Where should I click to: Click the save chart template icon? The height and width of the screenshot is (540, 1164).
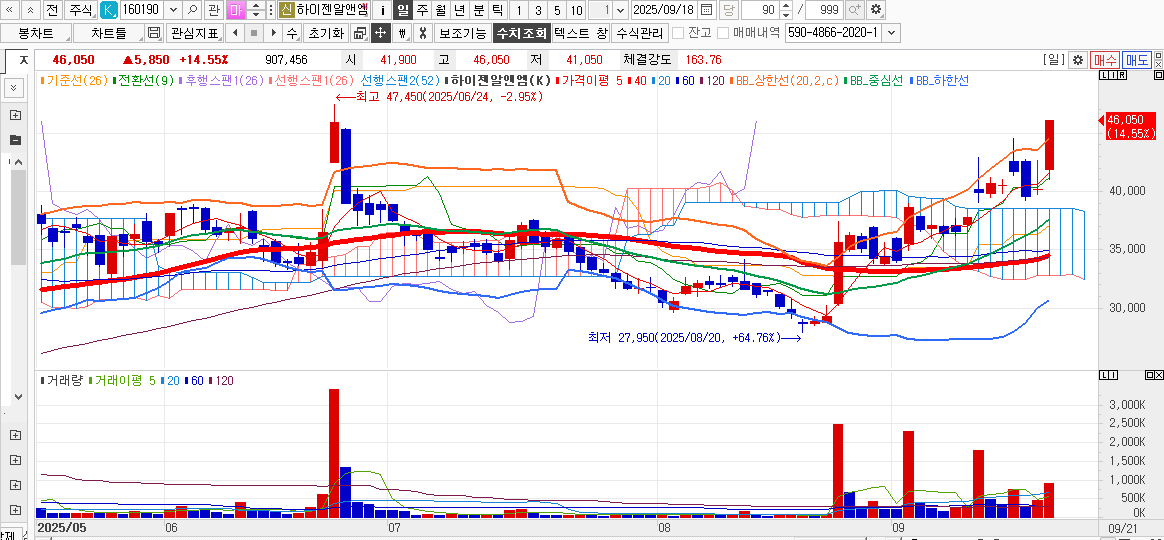(154, 33)
